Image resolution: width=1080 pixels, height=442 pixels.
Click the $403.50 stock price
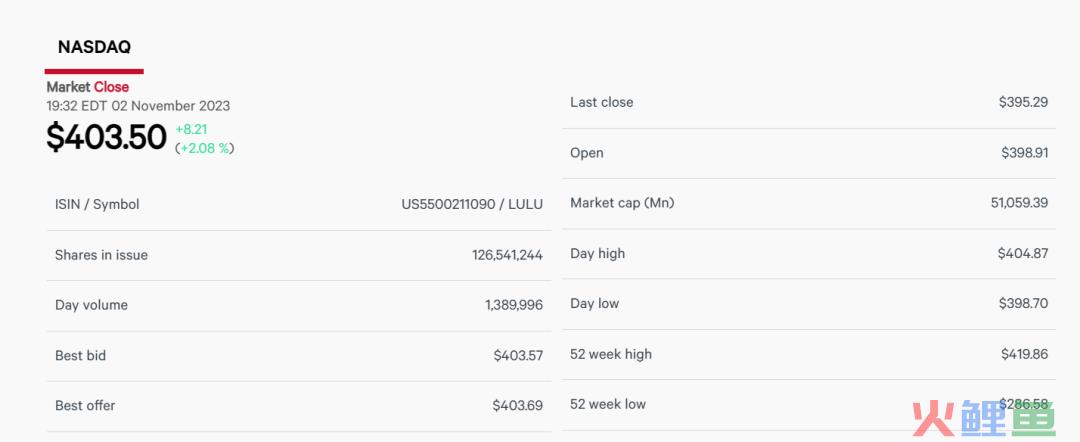tap(106, 136)
